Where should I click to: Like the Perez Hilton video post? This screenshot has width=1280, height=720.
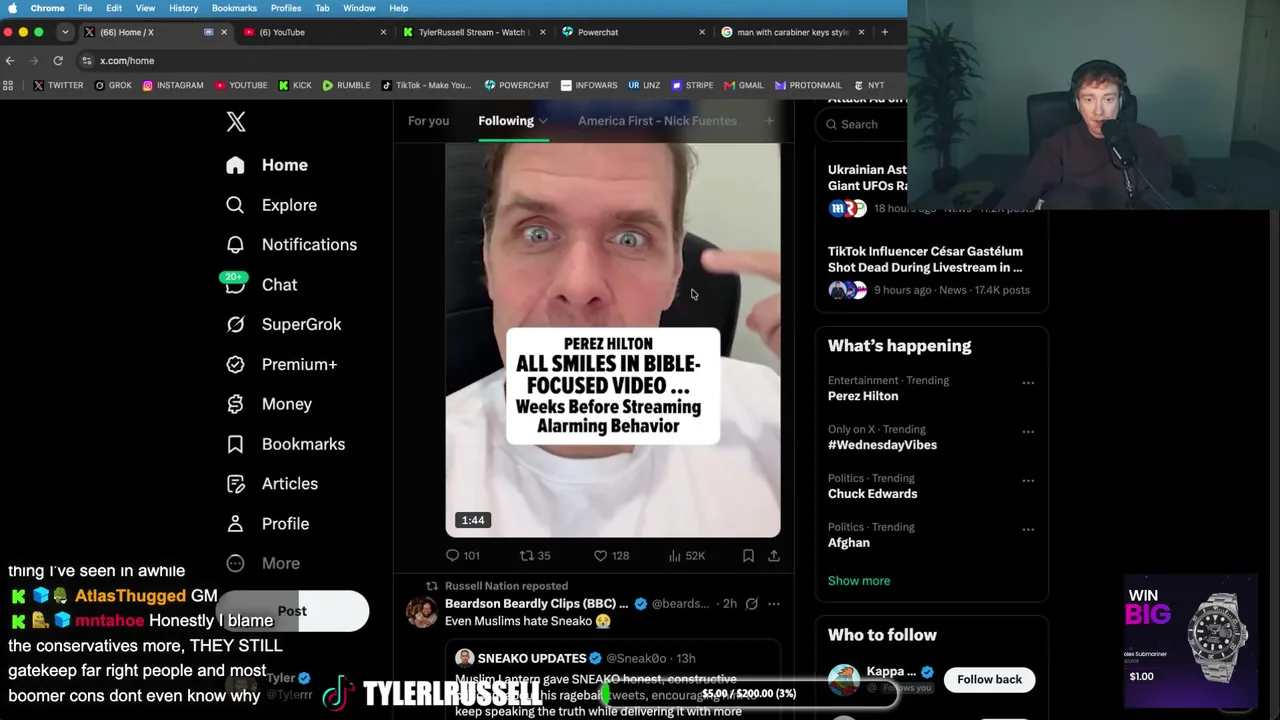click(x=611, y=556)
